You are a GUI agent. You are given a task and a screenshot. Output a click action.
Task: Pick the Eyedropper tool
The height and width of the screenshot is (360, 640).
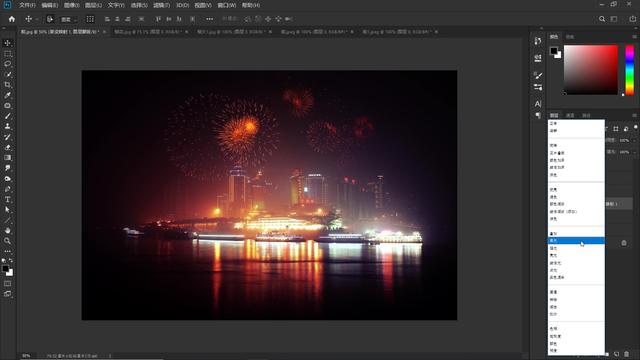[7, 95]
